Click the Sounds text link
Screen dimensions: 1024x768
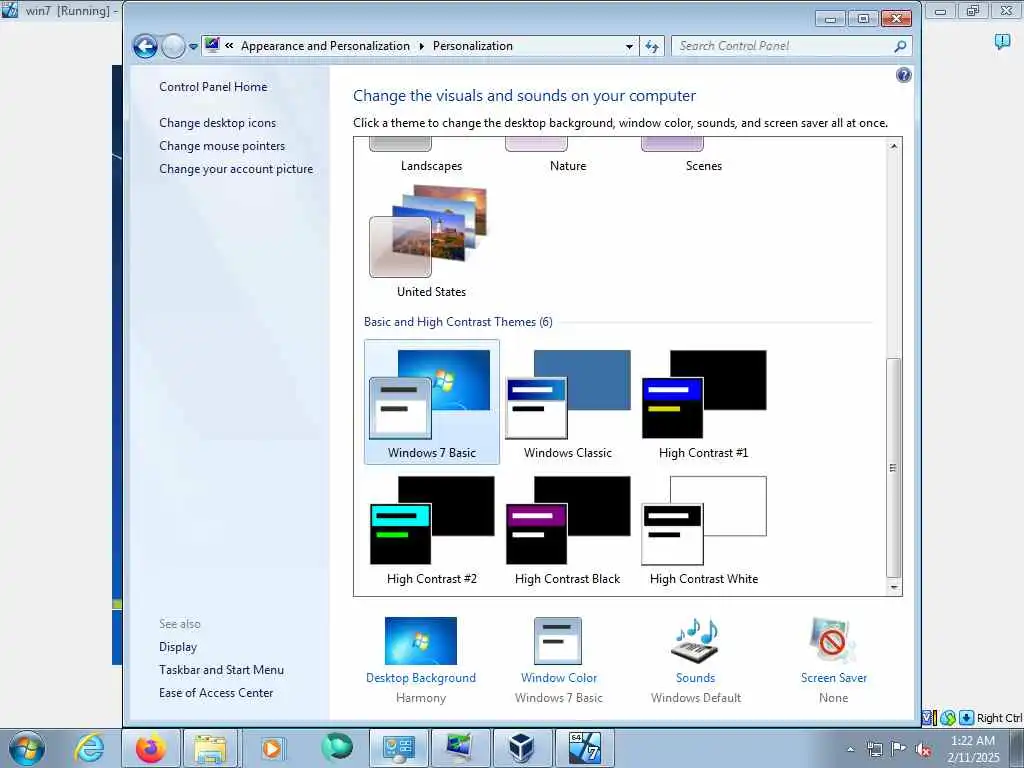pos(695,678)
